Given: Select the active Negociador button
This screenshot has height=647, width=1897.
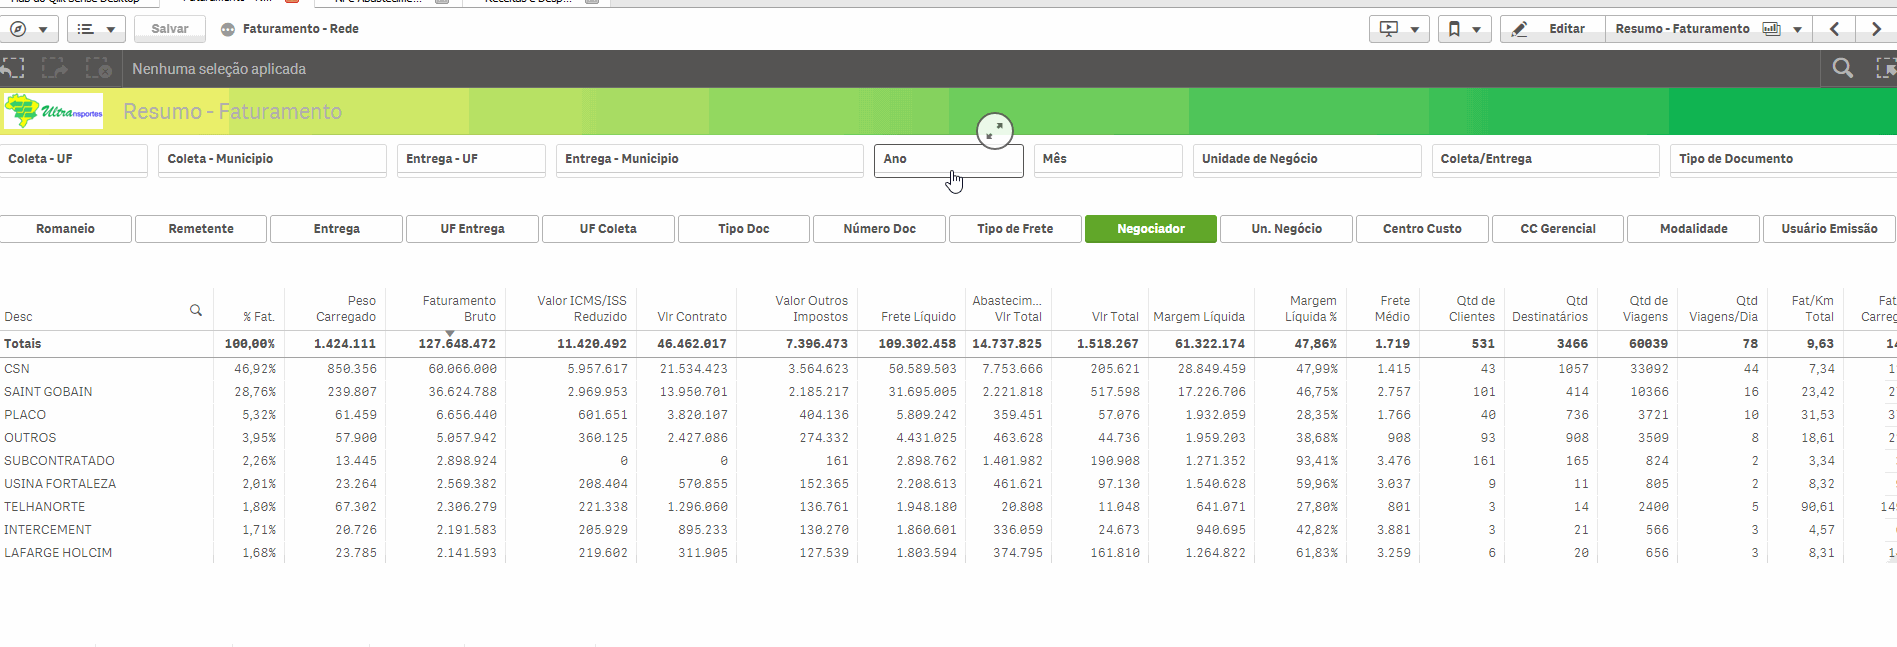Looking at the screenshot, I should pos(1151,229).
